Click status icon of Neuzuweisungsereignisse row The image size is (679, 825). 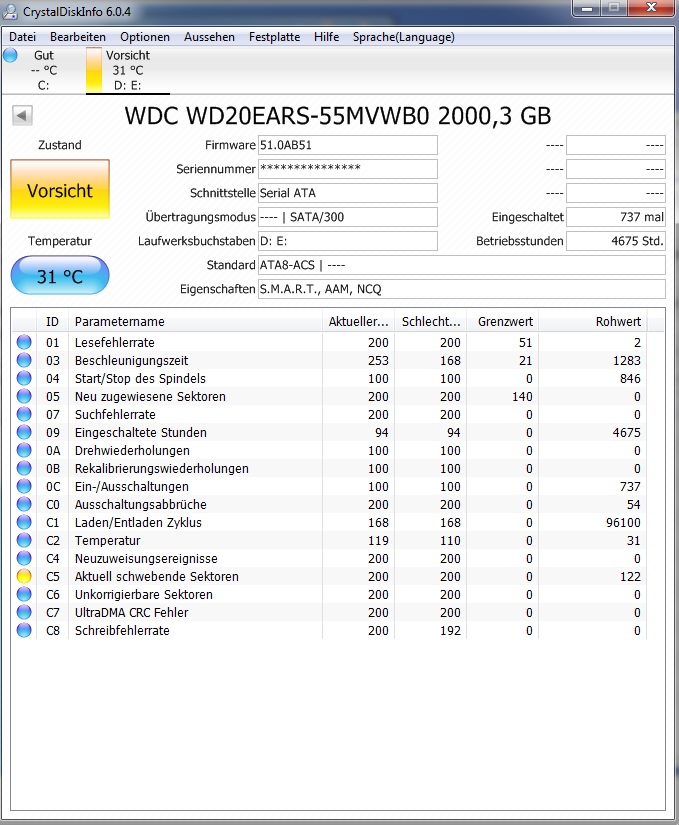(x=24, y=558)
